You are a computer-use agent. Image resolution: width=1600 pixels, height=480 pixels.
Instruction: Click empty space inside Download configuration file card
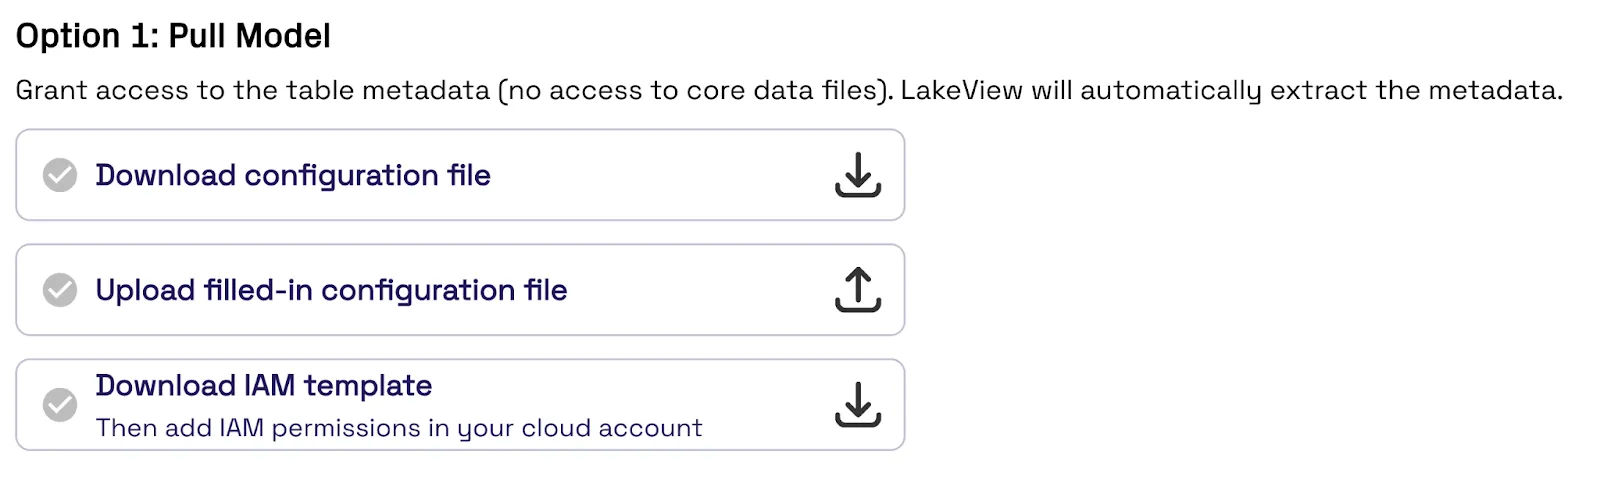pyautogui.click(x=660, y=175)
